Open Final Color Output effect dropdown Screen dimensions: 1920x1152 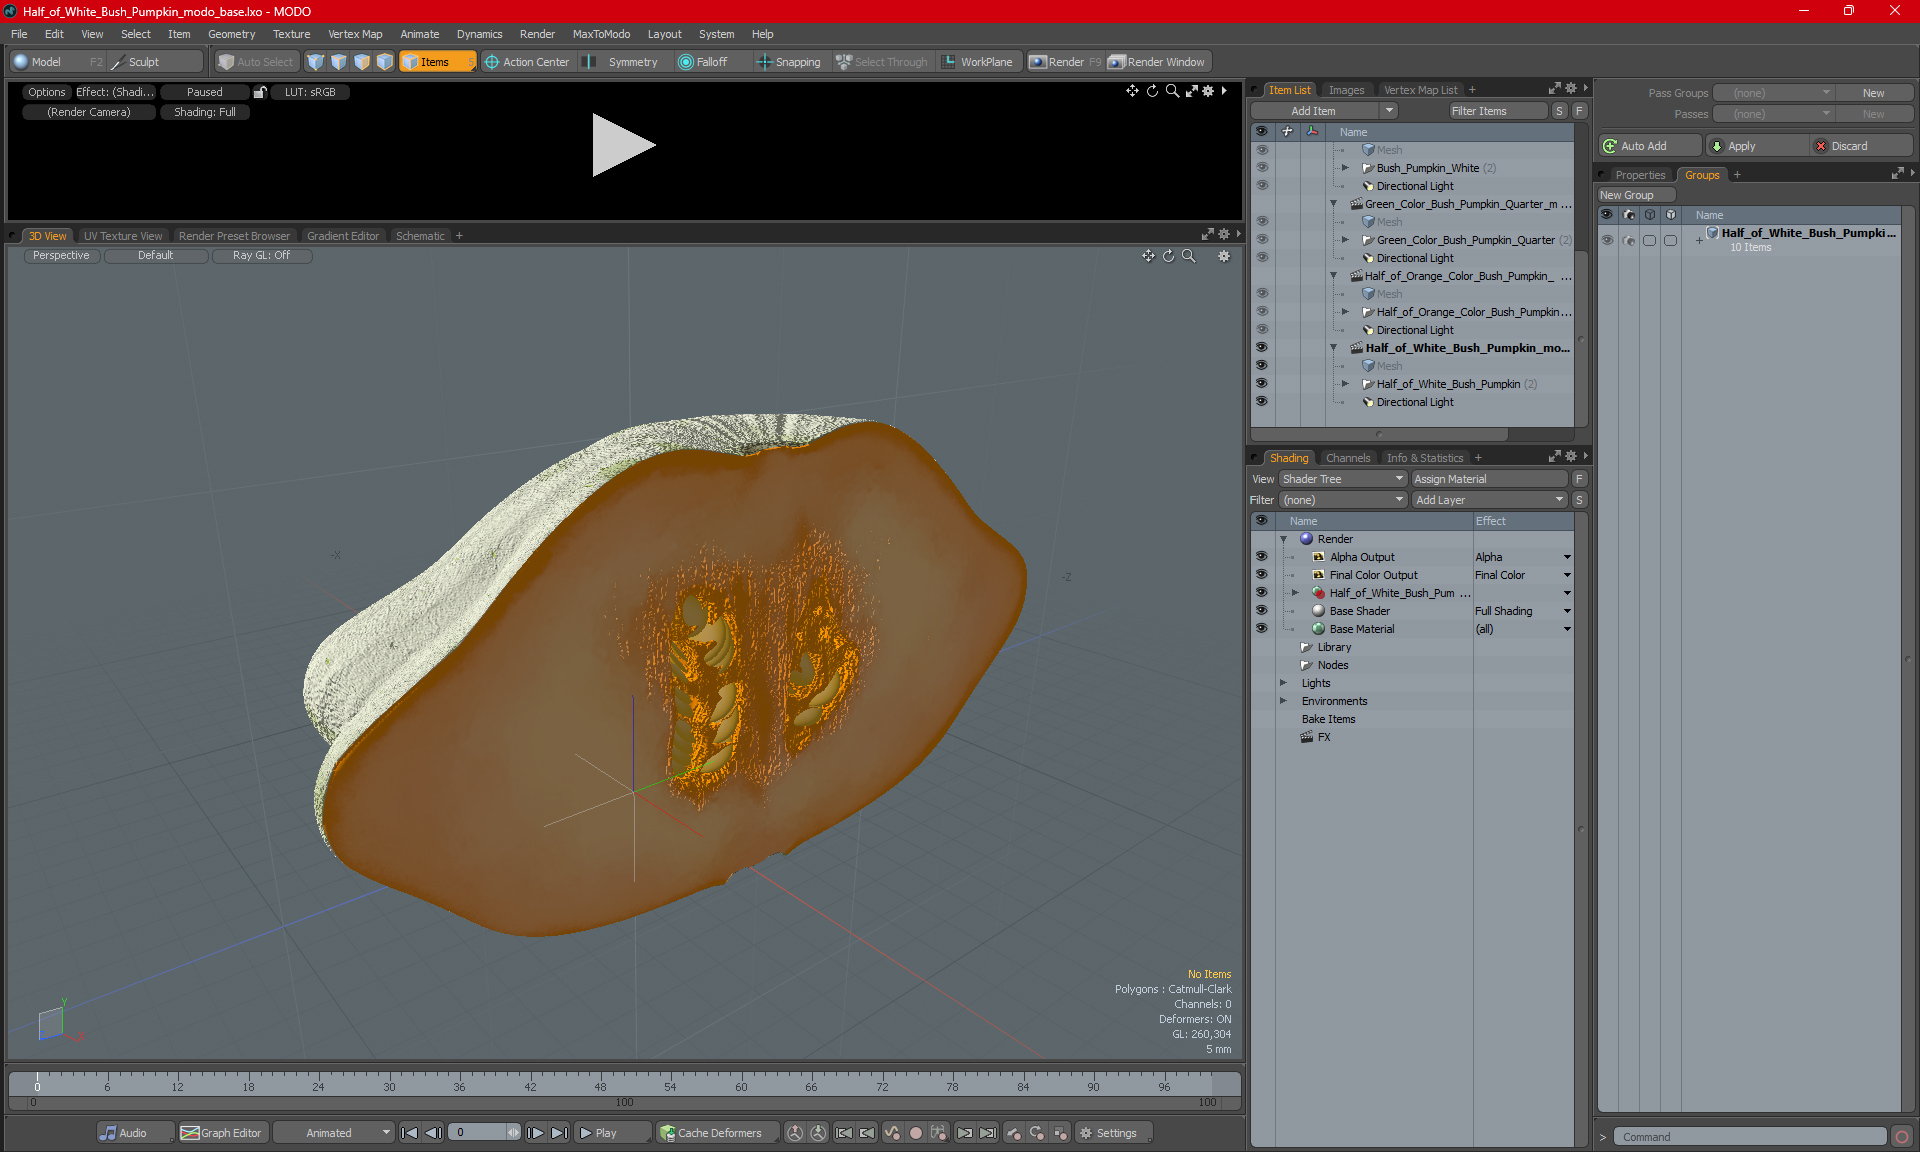tap(1567, 575)
